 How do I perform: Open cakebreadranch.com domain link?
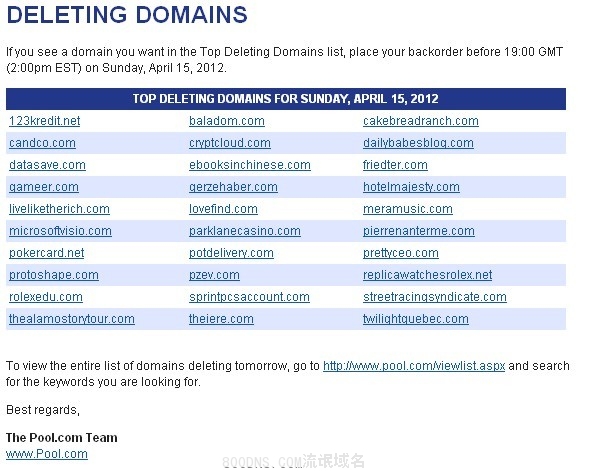click(421, 121)
